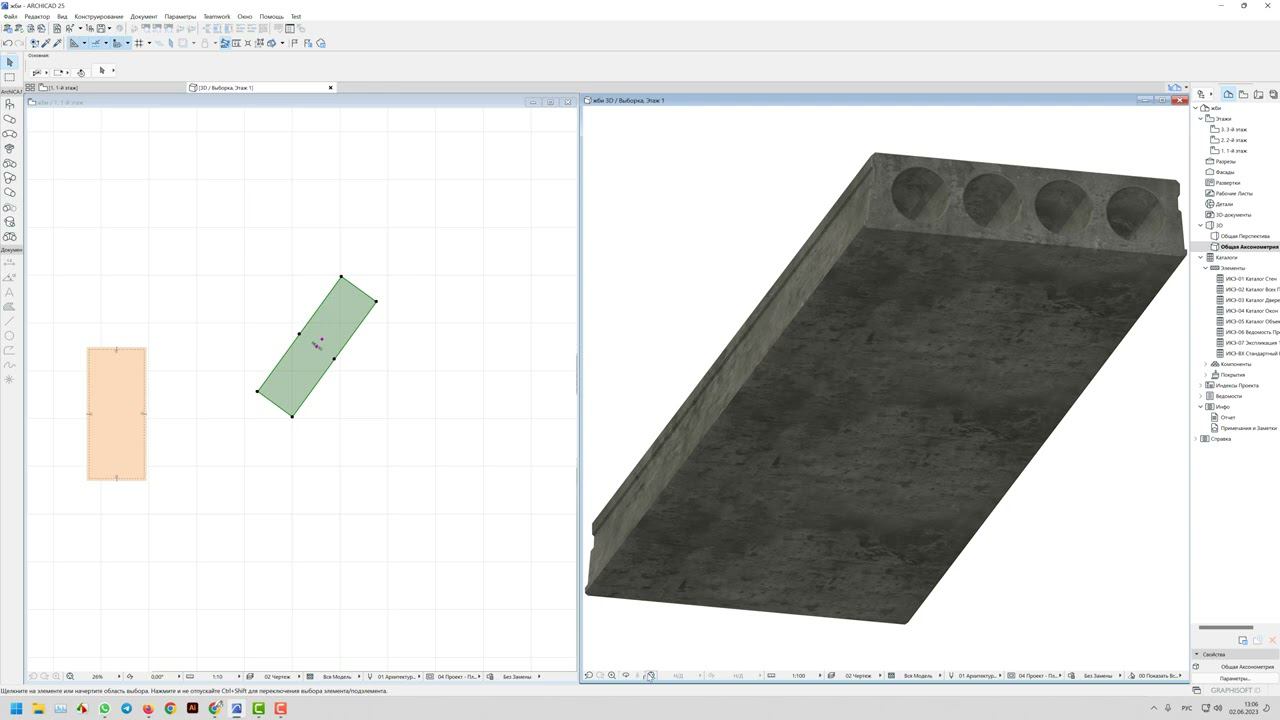Open Фасады in the Navigator tree
Image resolution: width=1280 pixels, height=720 pixels.
1224,172
